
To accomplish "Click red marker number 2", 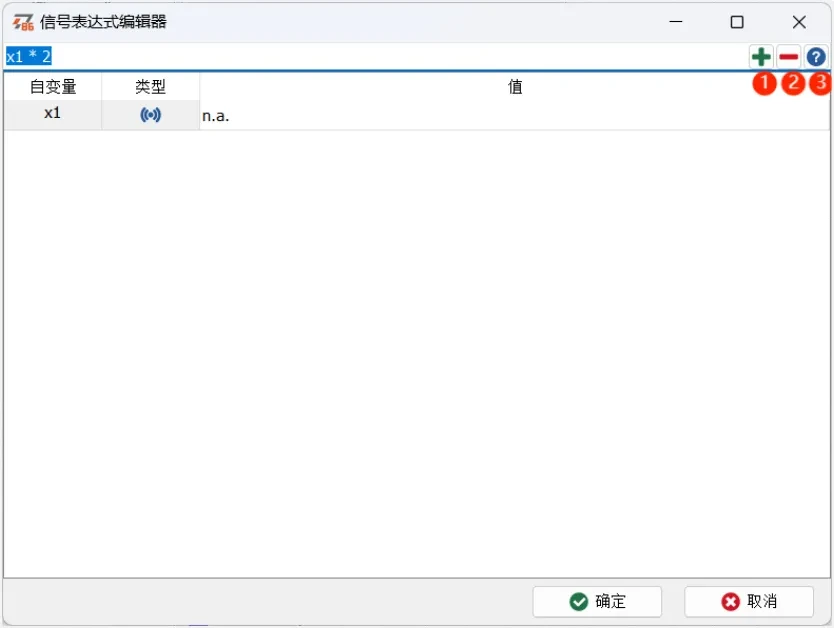I will [x=792, y=84].
